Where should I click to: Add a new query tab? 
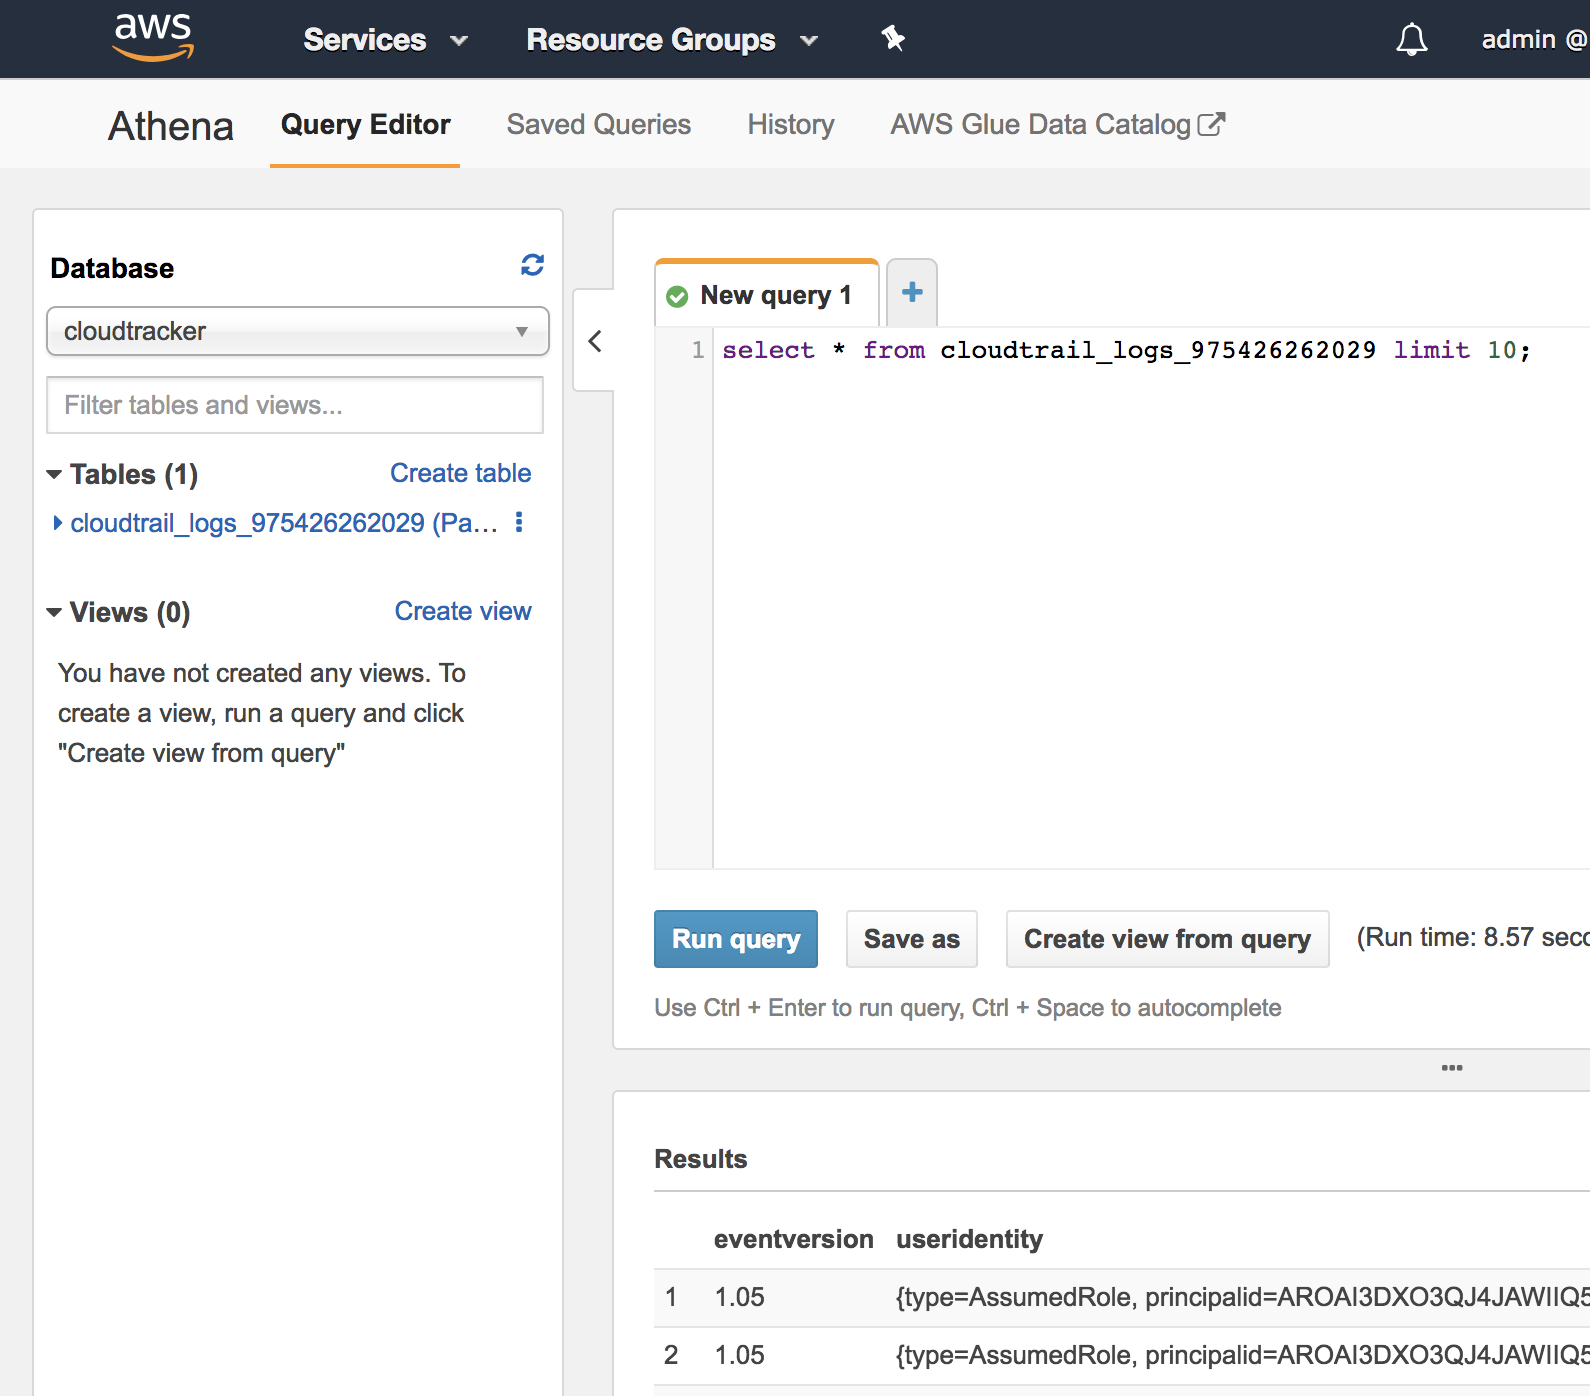click(912, 292)
